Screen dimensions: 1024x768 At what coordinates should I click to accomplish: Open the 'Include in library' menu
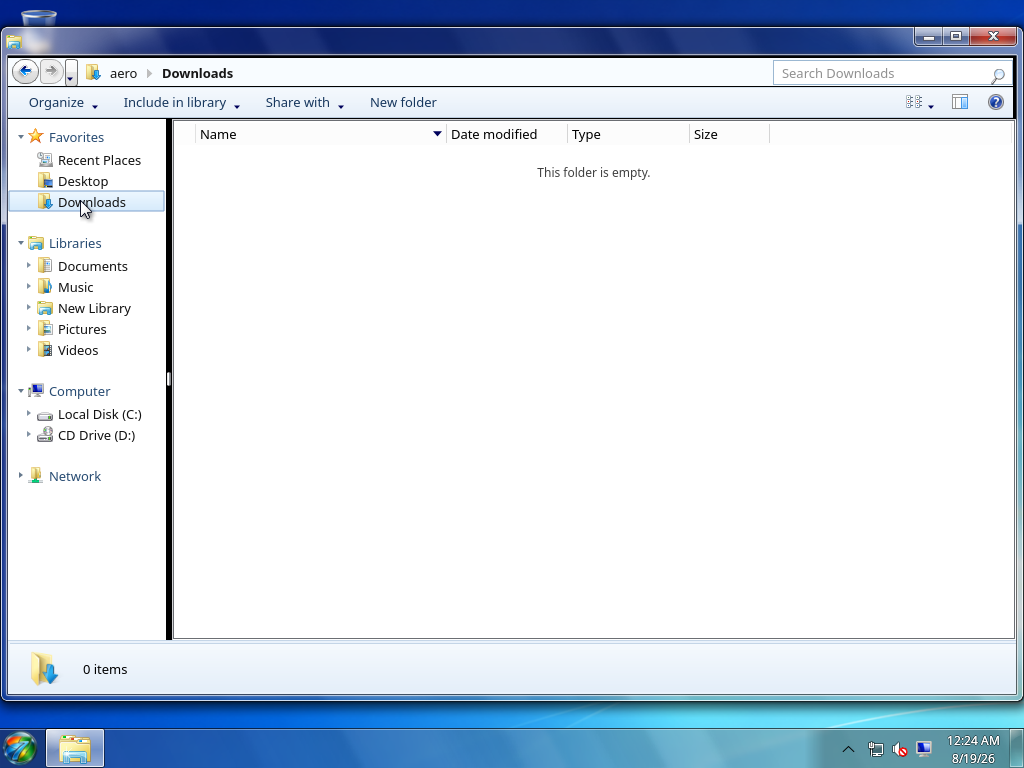(182, 103)
